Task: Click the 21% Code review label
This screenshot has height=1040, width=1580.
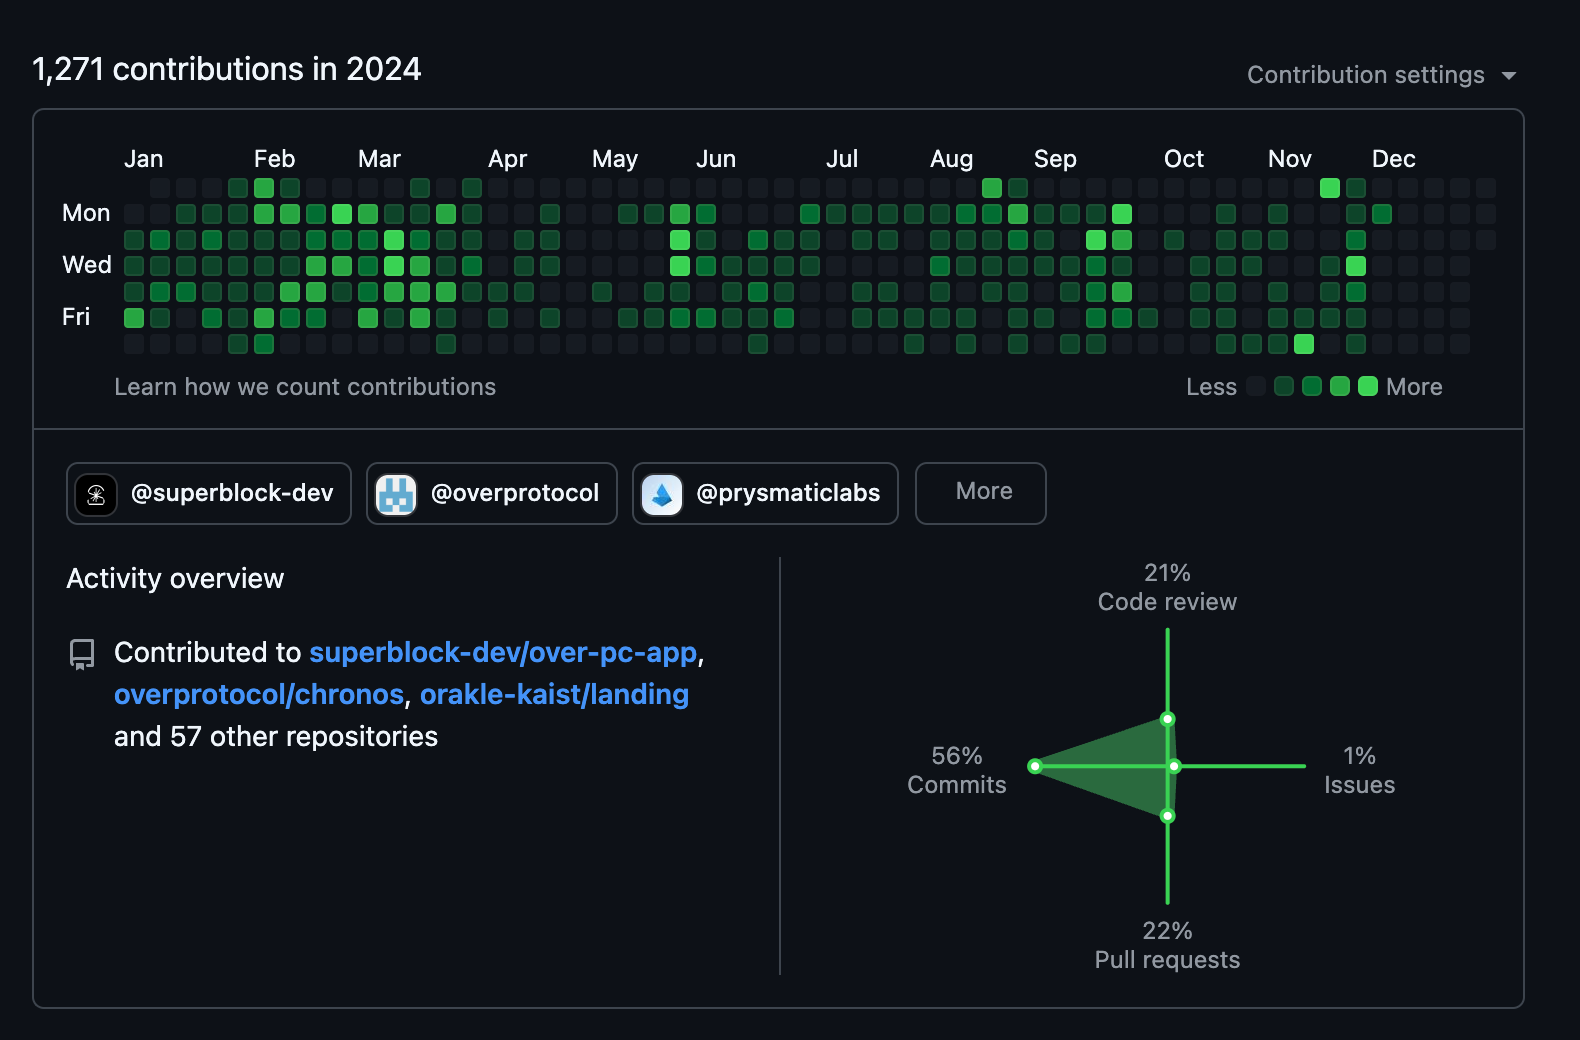Action: point(1167,587)
